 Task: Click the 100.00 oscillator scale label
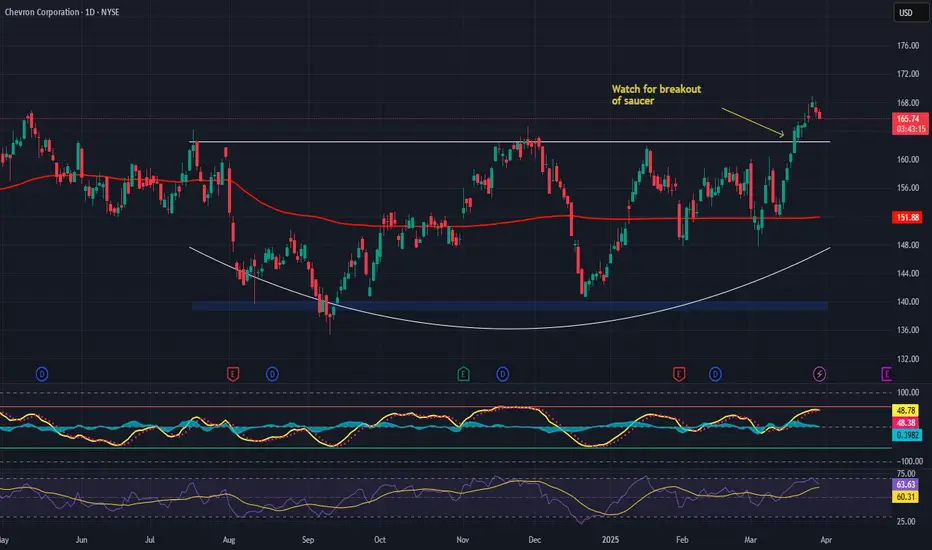908,392
